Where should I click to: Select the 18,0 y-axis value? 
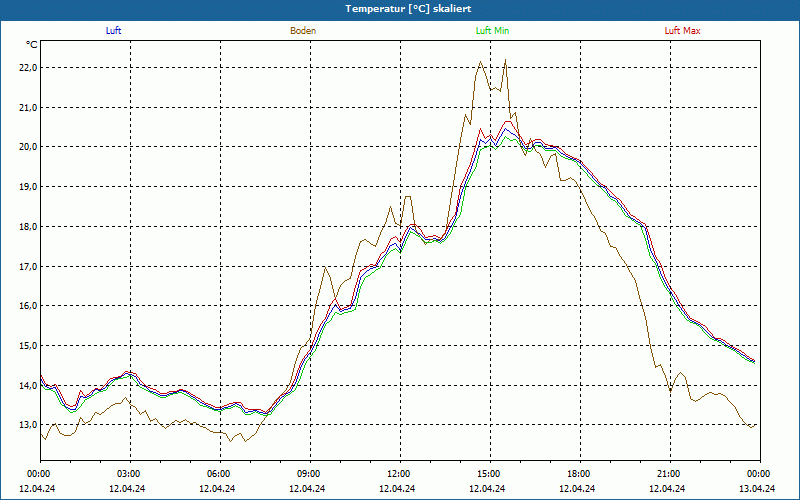[28, 227]
